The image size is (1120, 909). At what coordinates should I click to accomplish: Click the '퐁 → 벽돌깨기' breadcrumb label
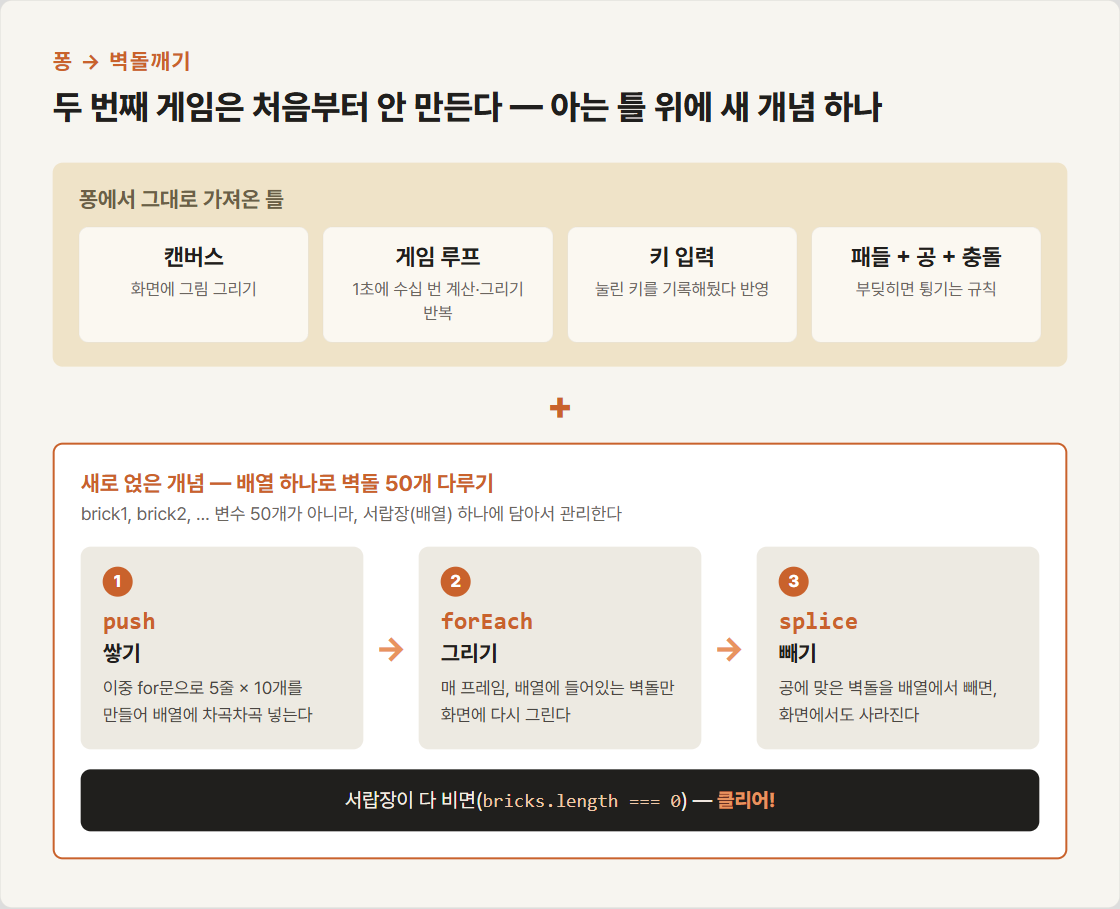(121, 61)
